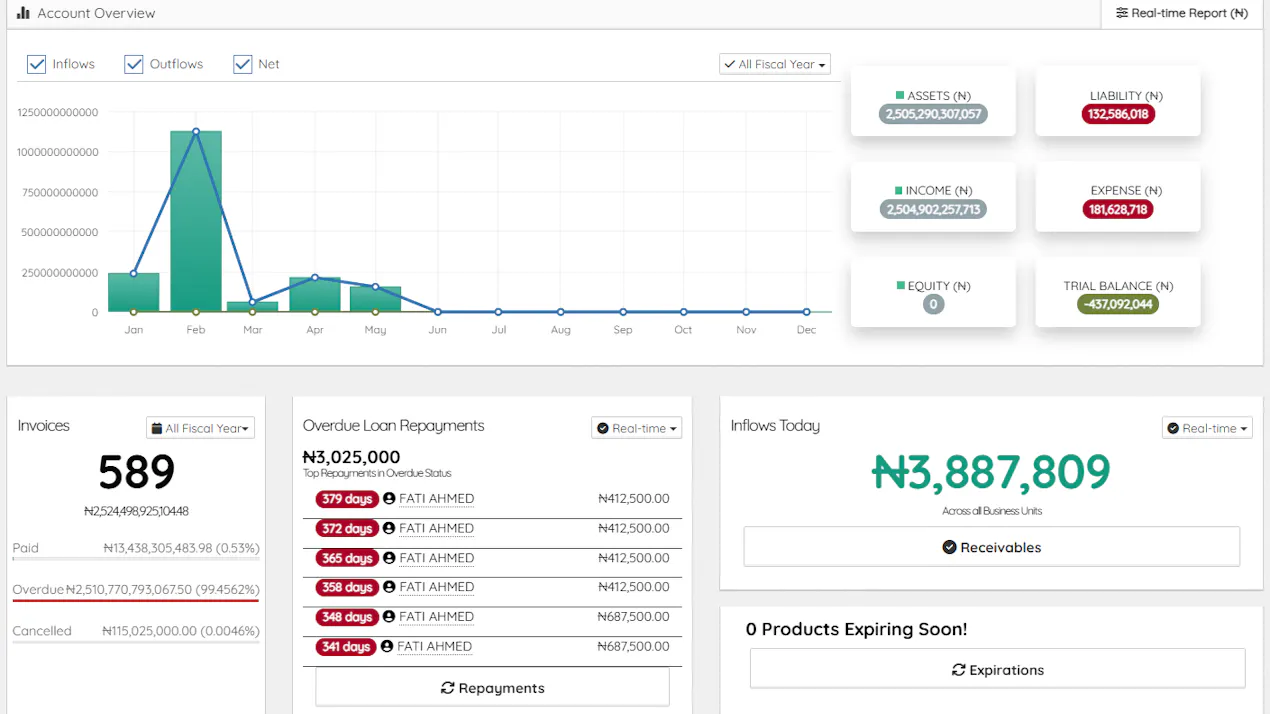Click the 358 days overdue badge
The width and height of the screenshot is (1270, 714).
[x=346, y=587]
